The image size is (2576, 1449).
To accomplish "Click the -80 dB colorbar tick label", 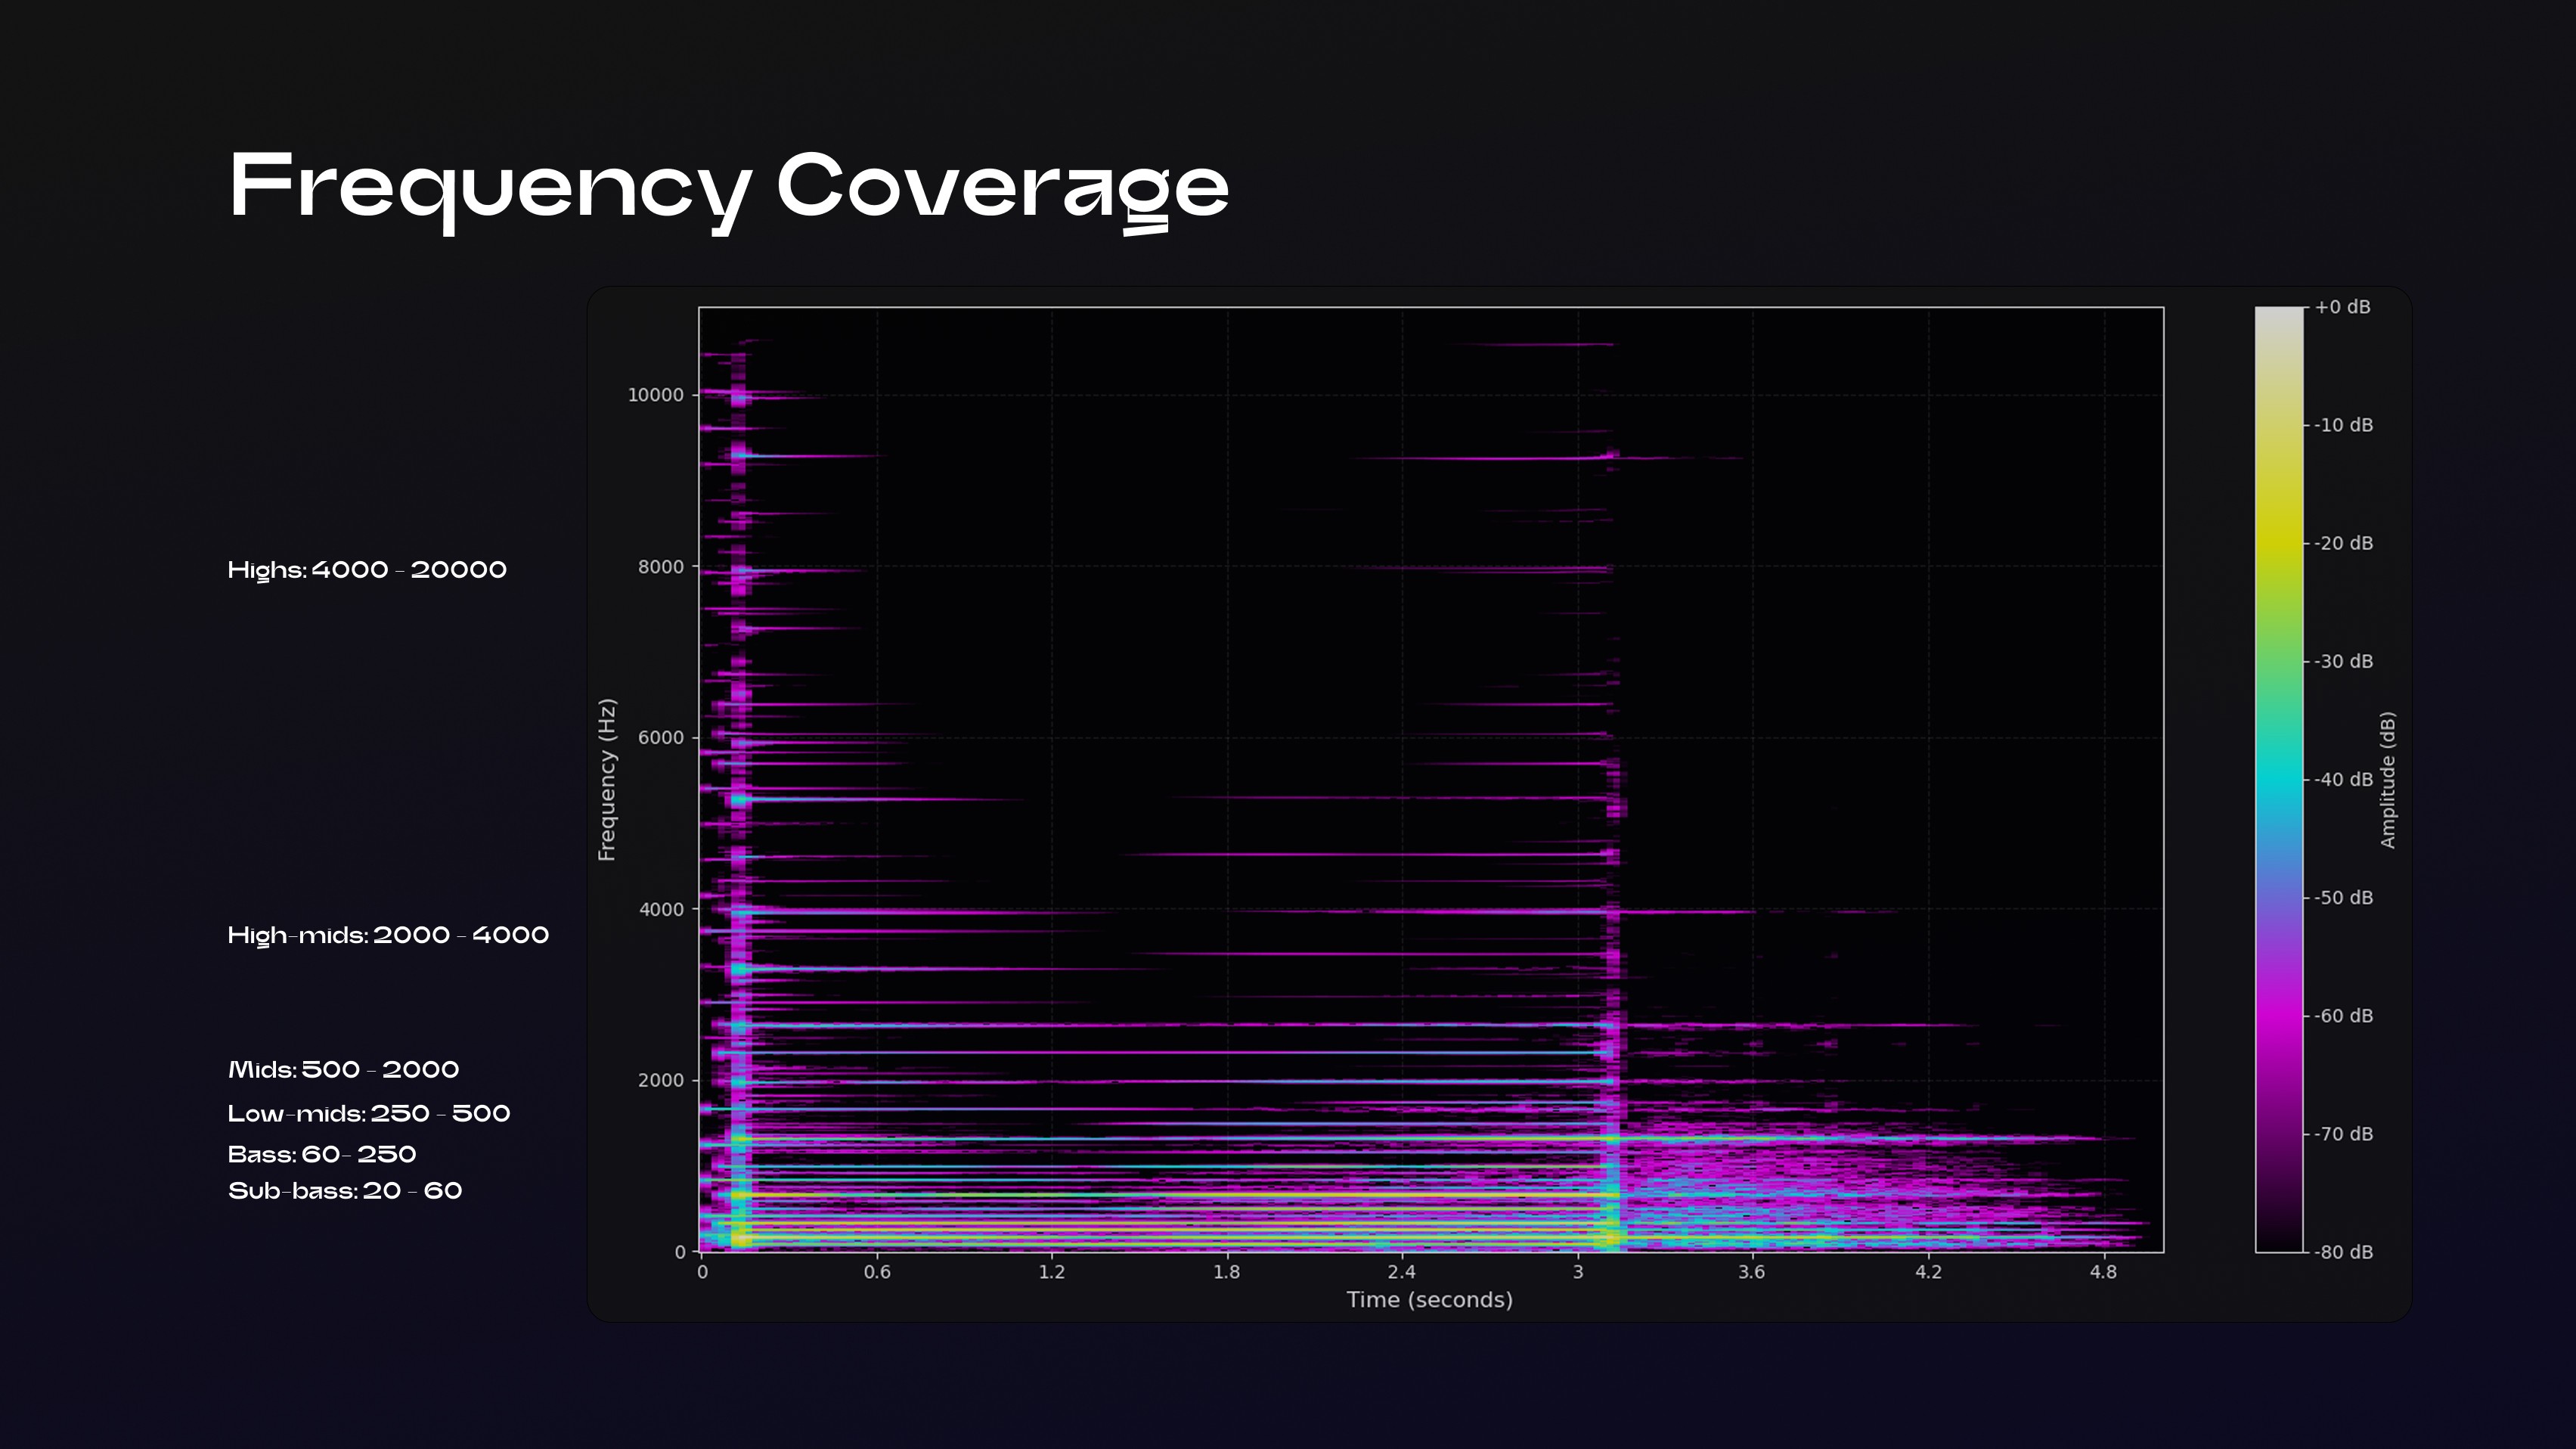I will pos(2343,1252).
